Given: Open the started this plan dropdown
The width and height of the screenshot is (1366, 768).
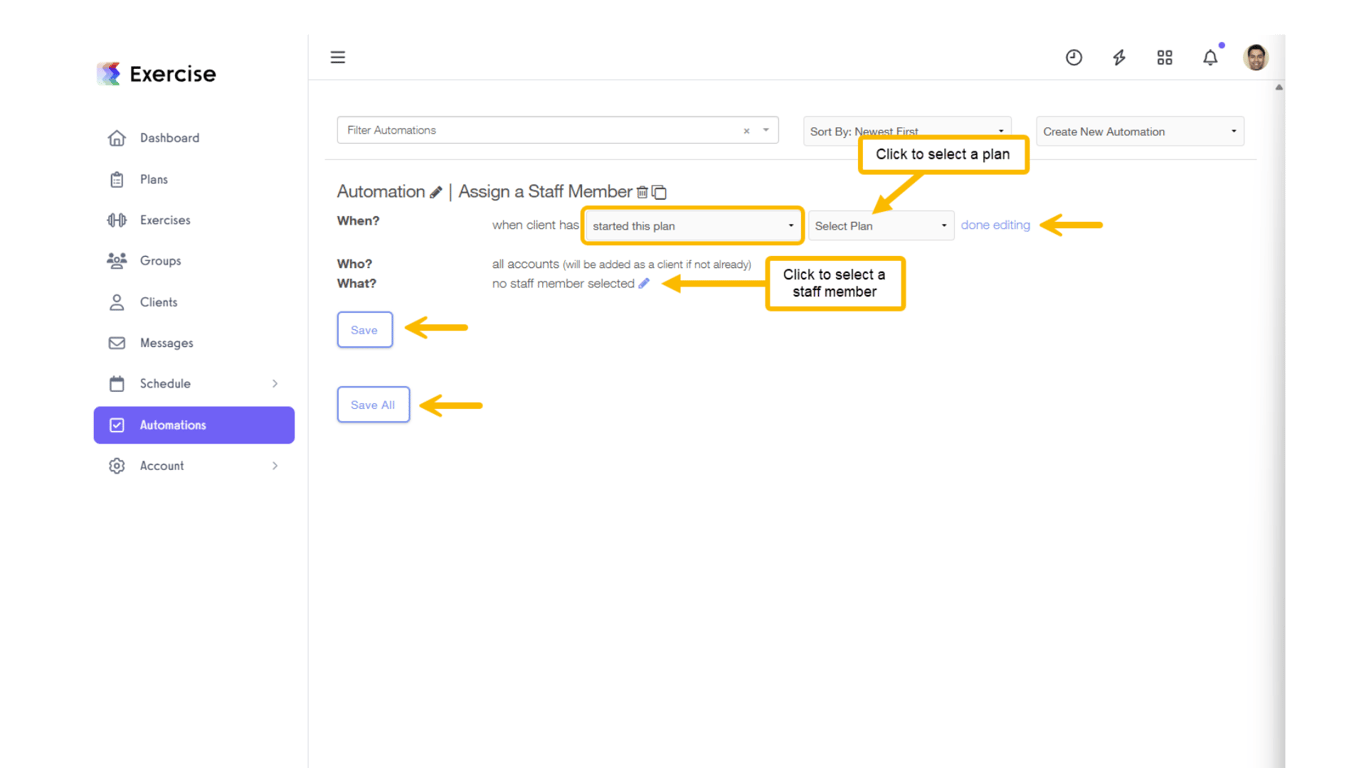Looking at the screenshot, I should pyautogui.click(x=691, y=225).
